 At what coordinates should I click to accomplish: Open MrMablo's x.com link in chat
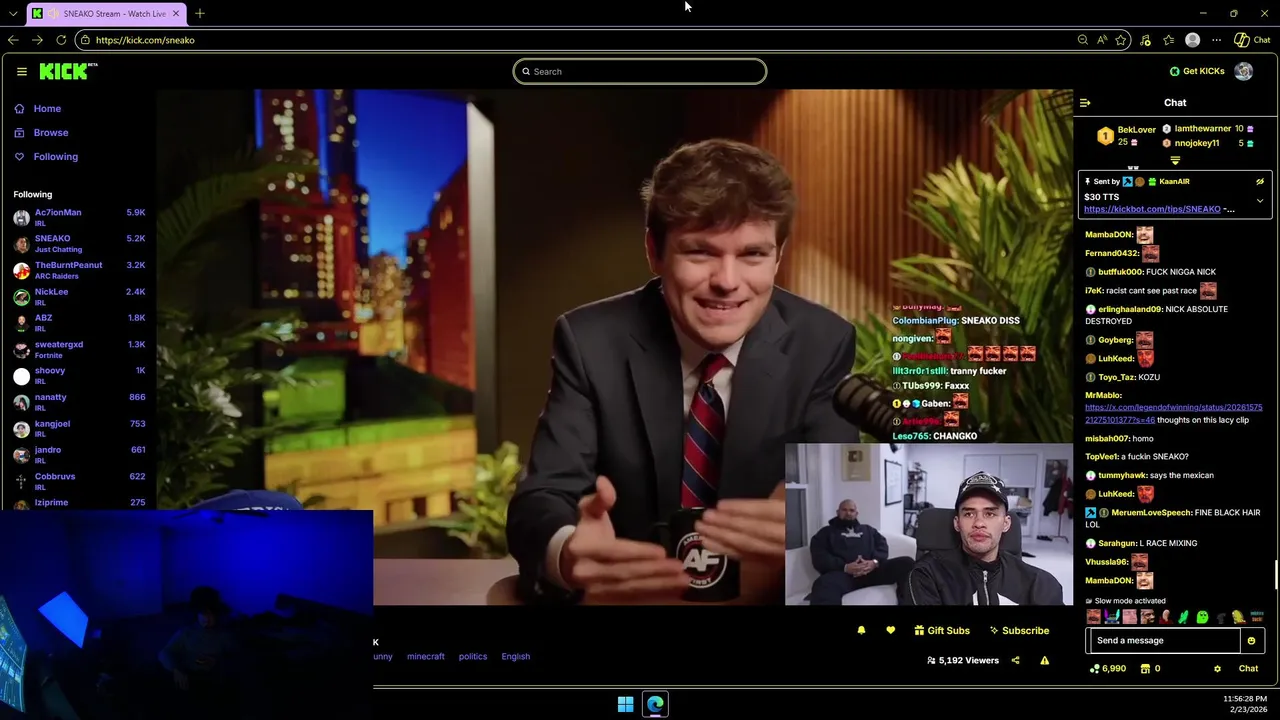click(x=1173, y=414)
